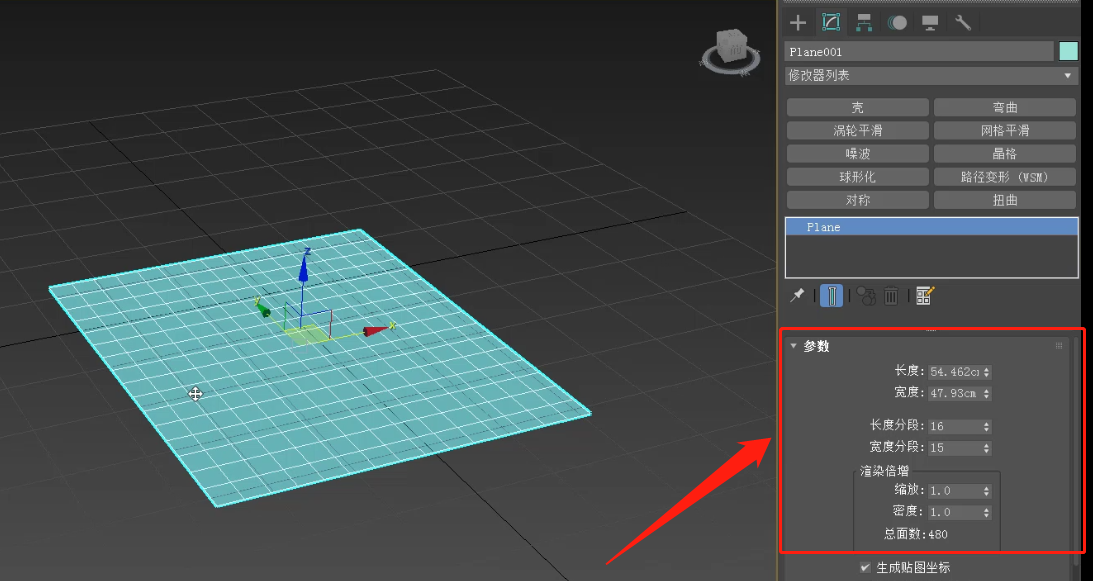Click the Plane001 object name field
This screenshot has width=1093, height=581.
[919, 52]
